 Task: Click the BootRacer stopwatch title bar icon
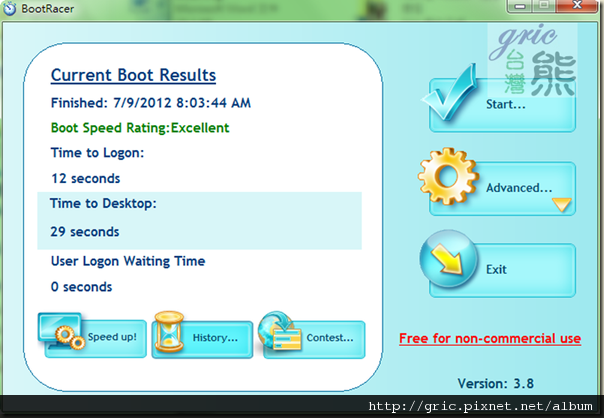[x=9, y=8]
